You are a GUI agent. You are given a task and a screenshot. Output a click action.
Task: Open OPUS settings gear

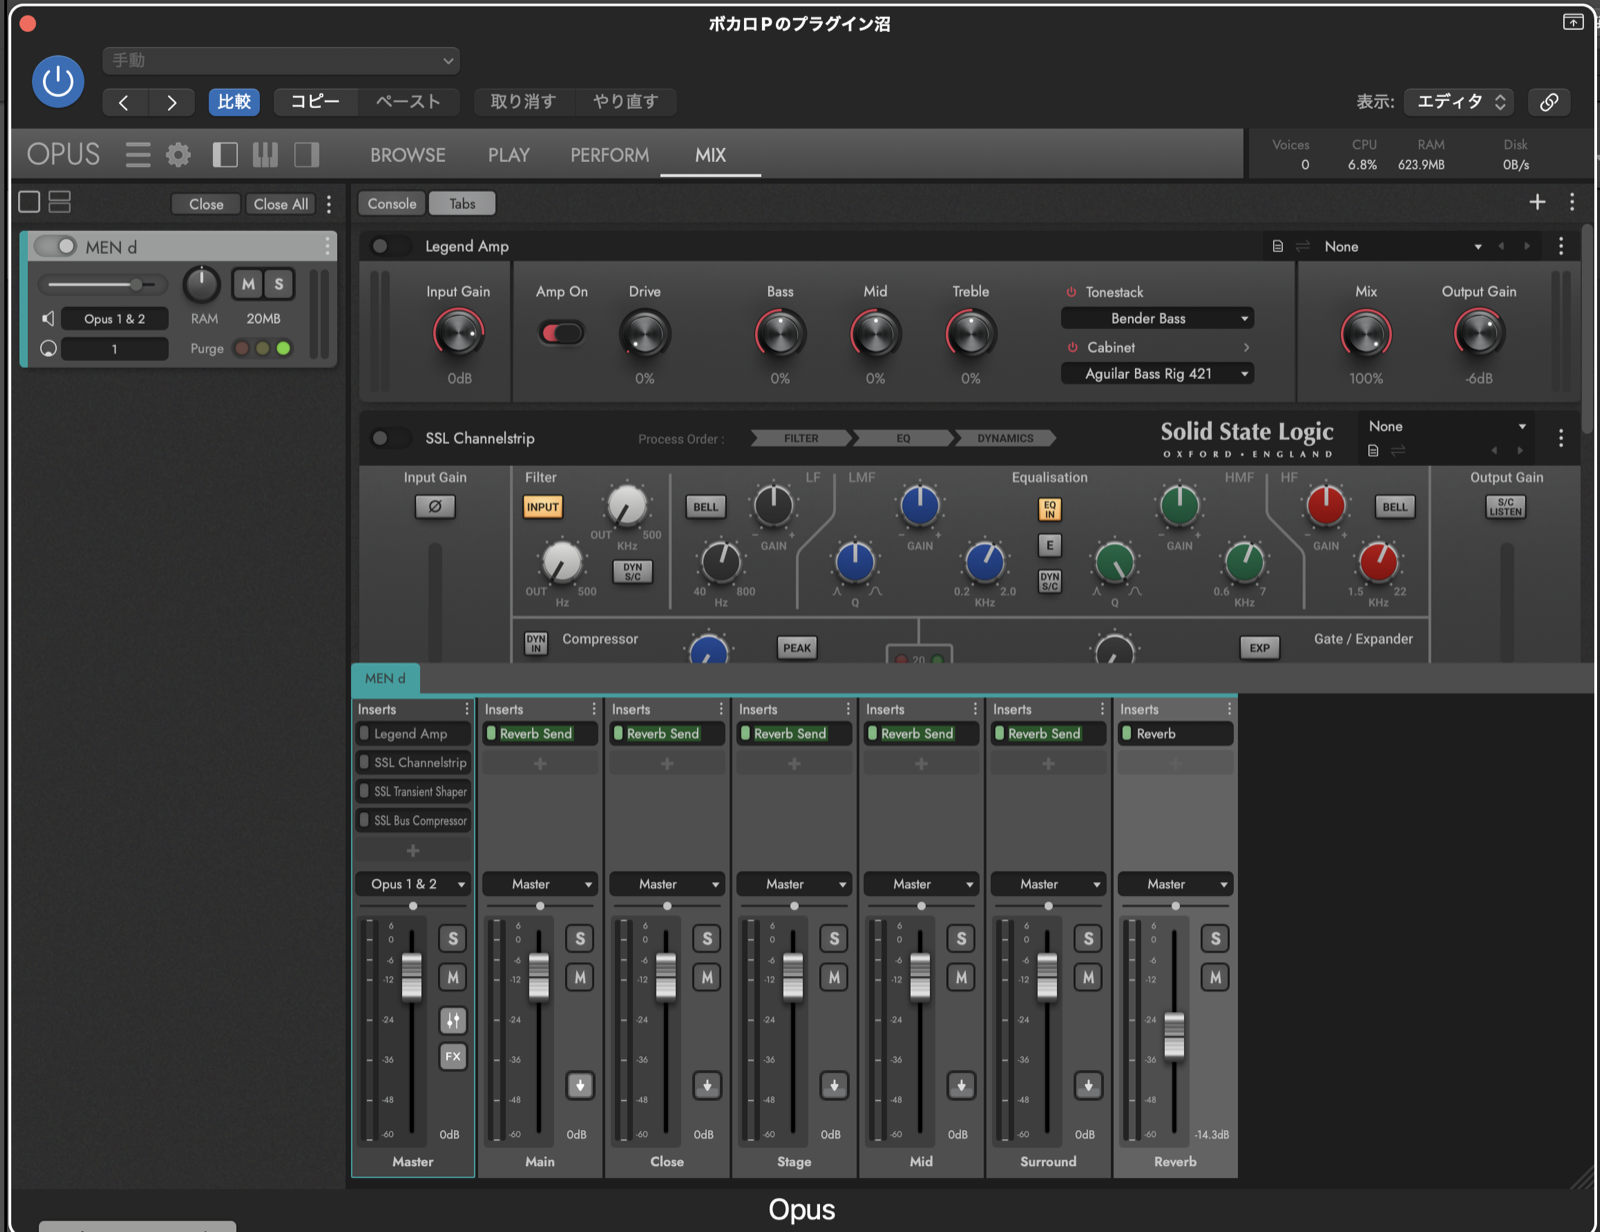178,155
